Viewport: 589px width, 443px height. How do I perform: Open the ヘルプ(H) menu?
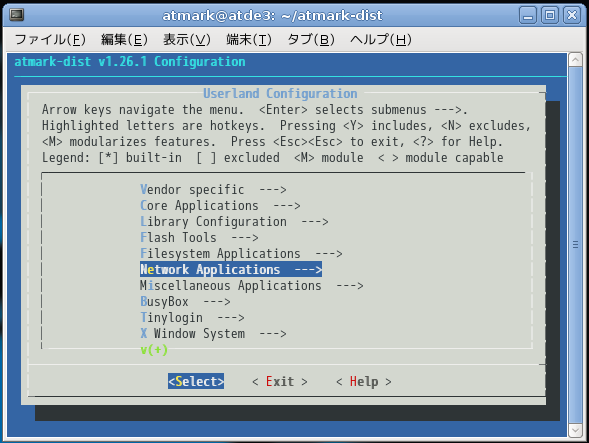point(381,39)
